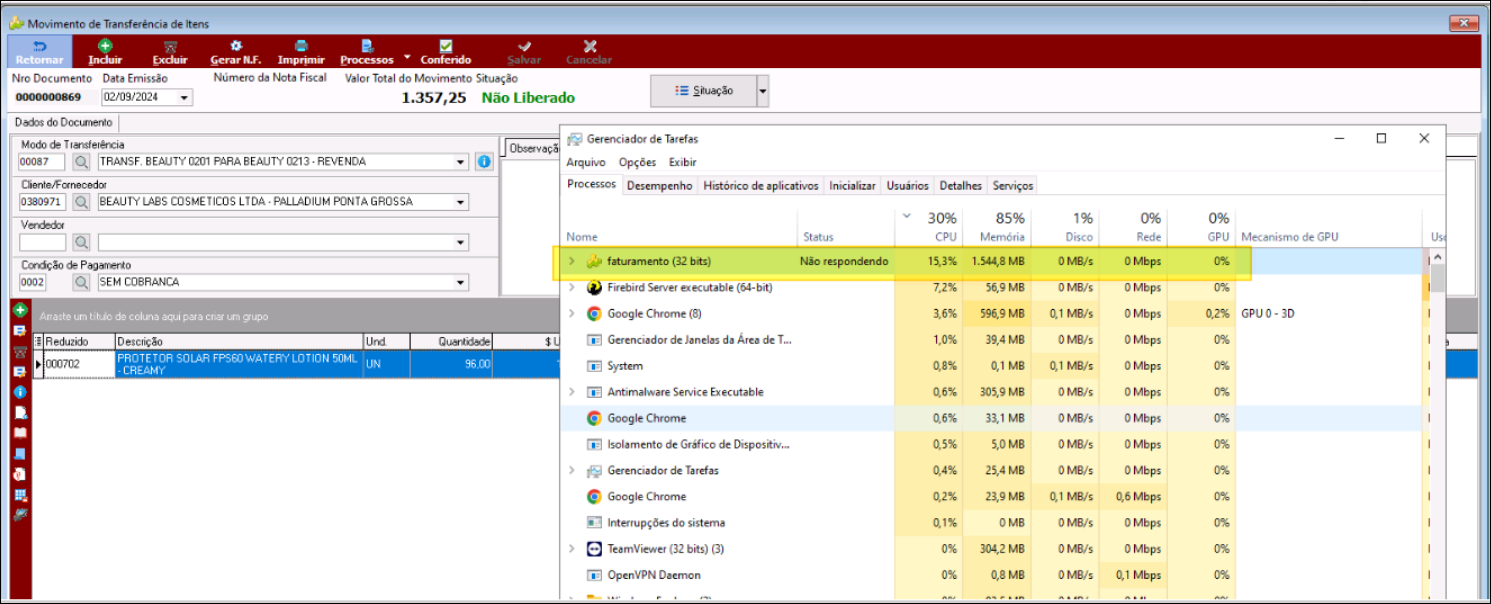This screenshot has height=604, width=1491.
Task: Click the plug connector icon in the left sidebar
Action: (x=20, y=515)
